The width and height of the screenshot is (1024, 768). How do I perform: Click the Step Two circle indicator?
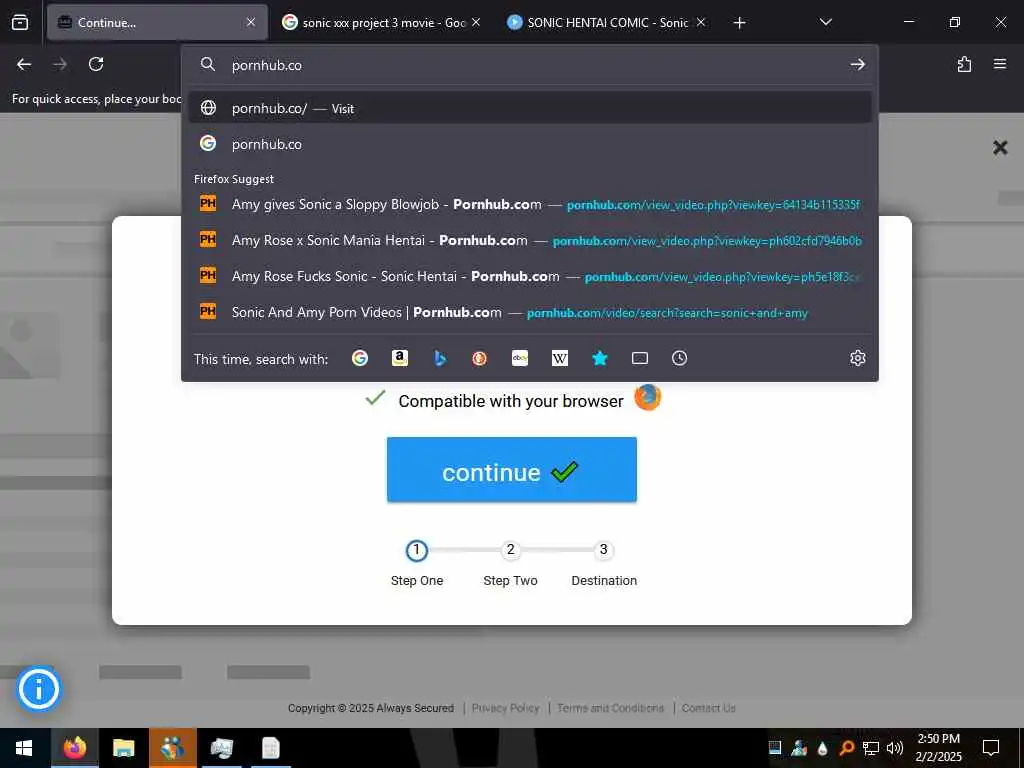click(510, 551)
